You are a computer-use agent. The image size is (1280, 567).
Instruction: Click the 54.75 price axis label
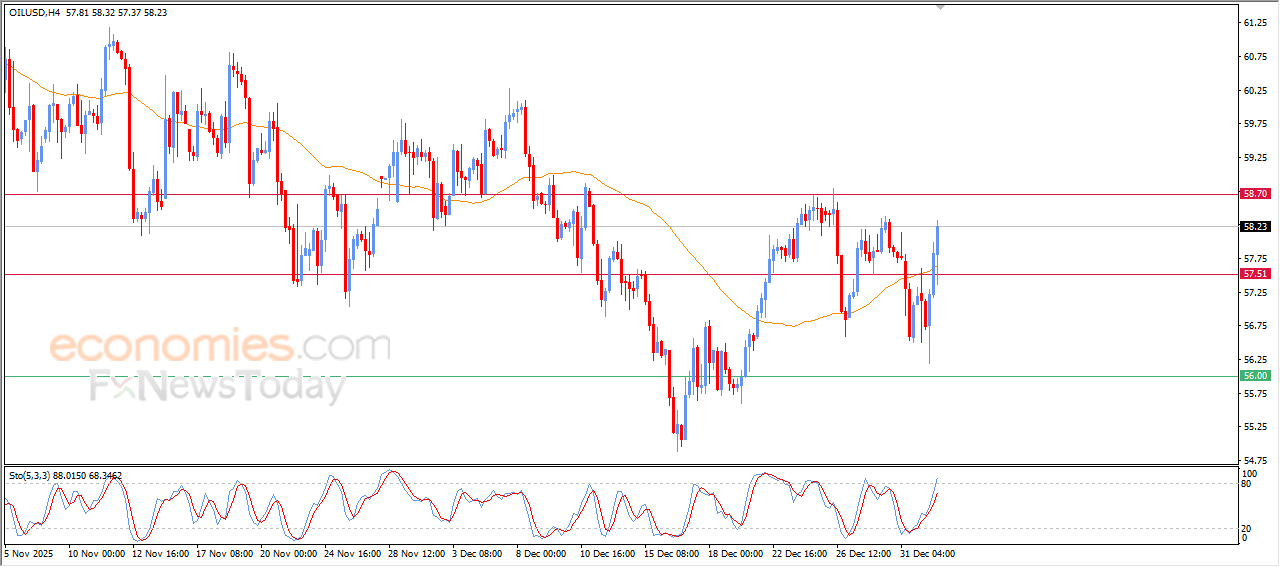(x=1254, y=460)
